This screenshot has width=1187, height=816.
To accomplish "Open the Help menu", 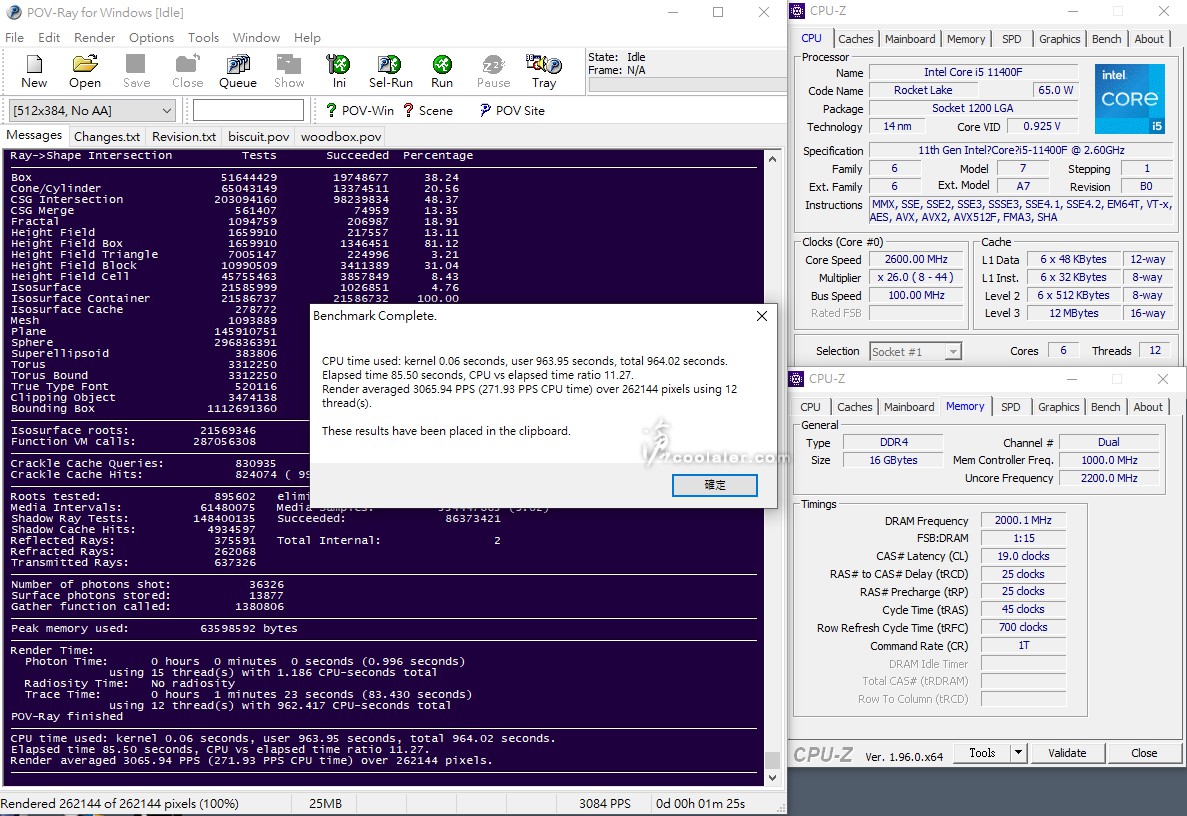I will click(307, 37).
